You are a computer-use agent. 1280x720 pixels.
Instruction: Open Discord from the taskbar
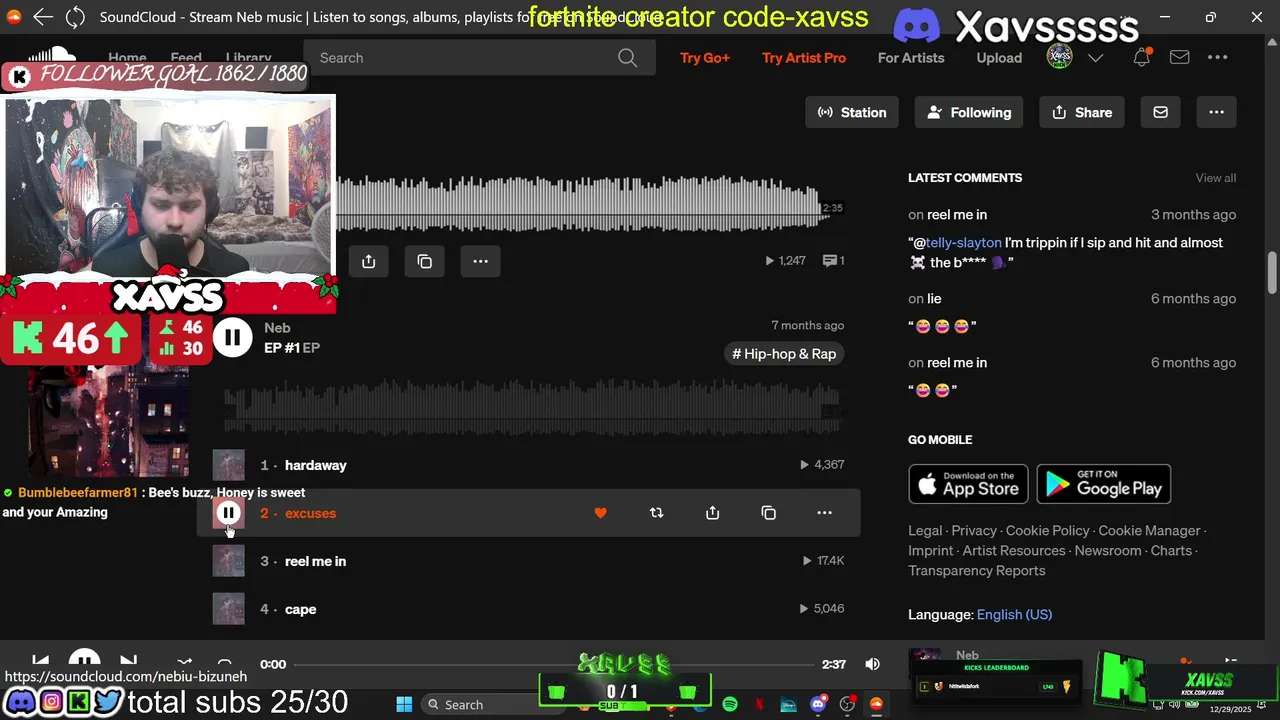tap(818, 705)
